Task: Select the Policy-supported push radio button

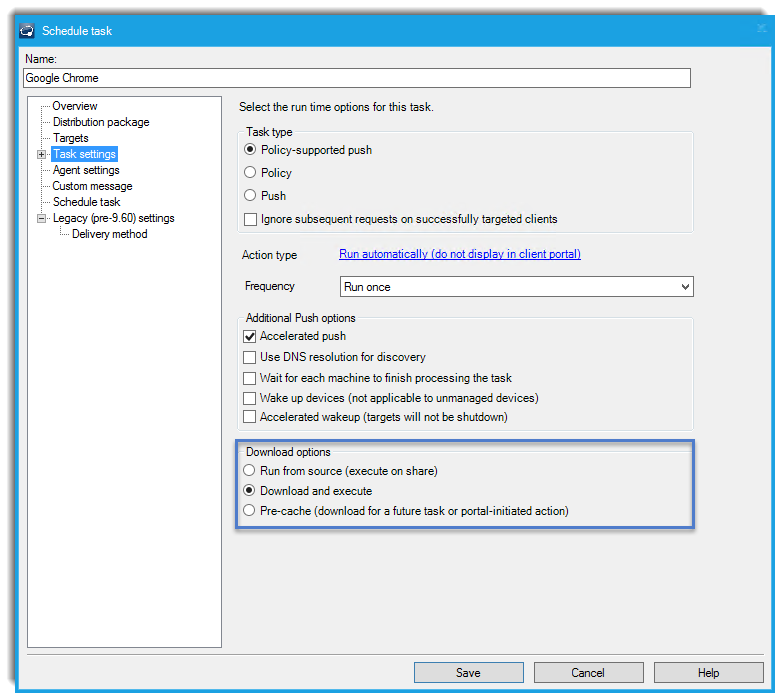Action: (250, 150)
